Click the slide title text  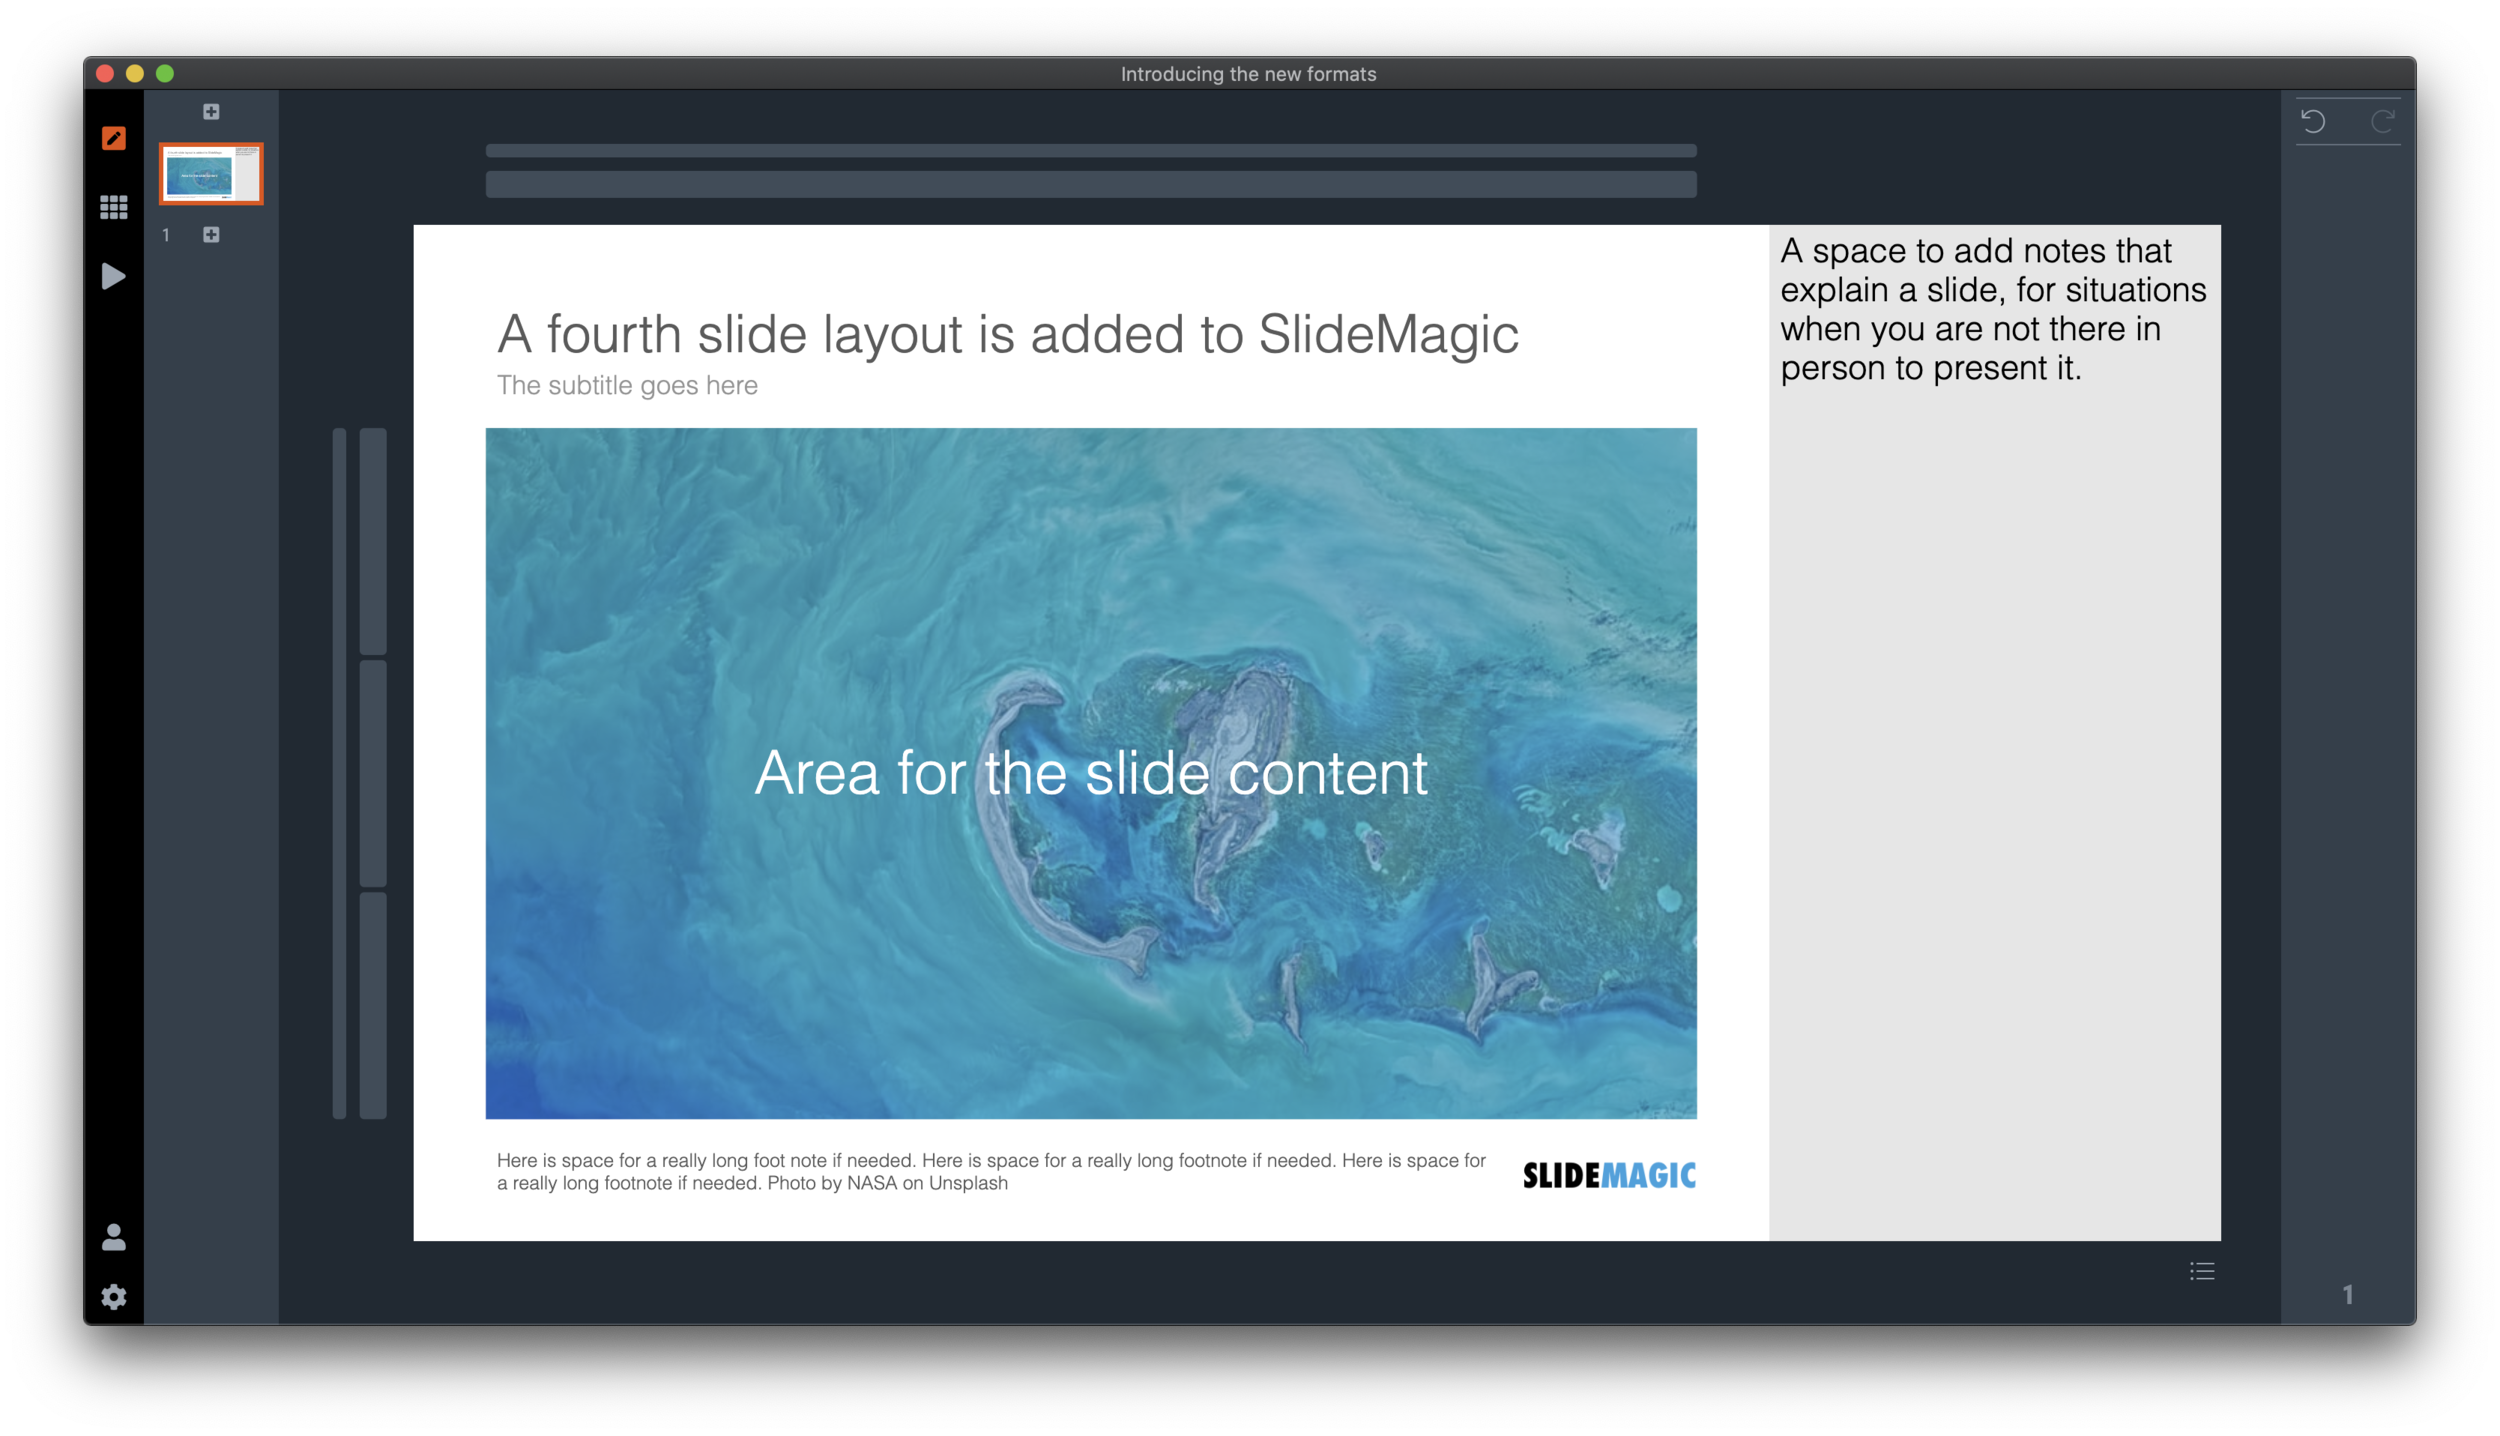[x=1007, y=334]
